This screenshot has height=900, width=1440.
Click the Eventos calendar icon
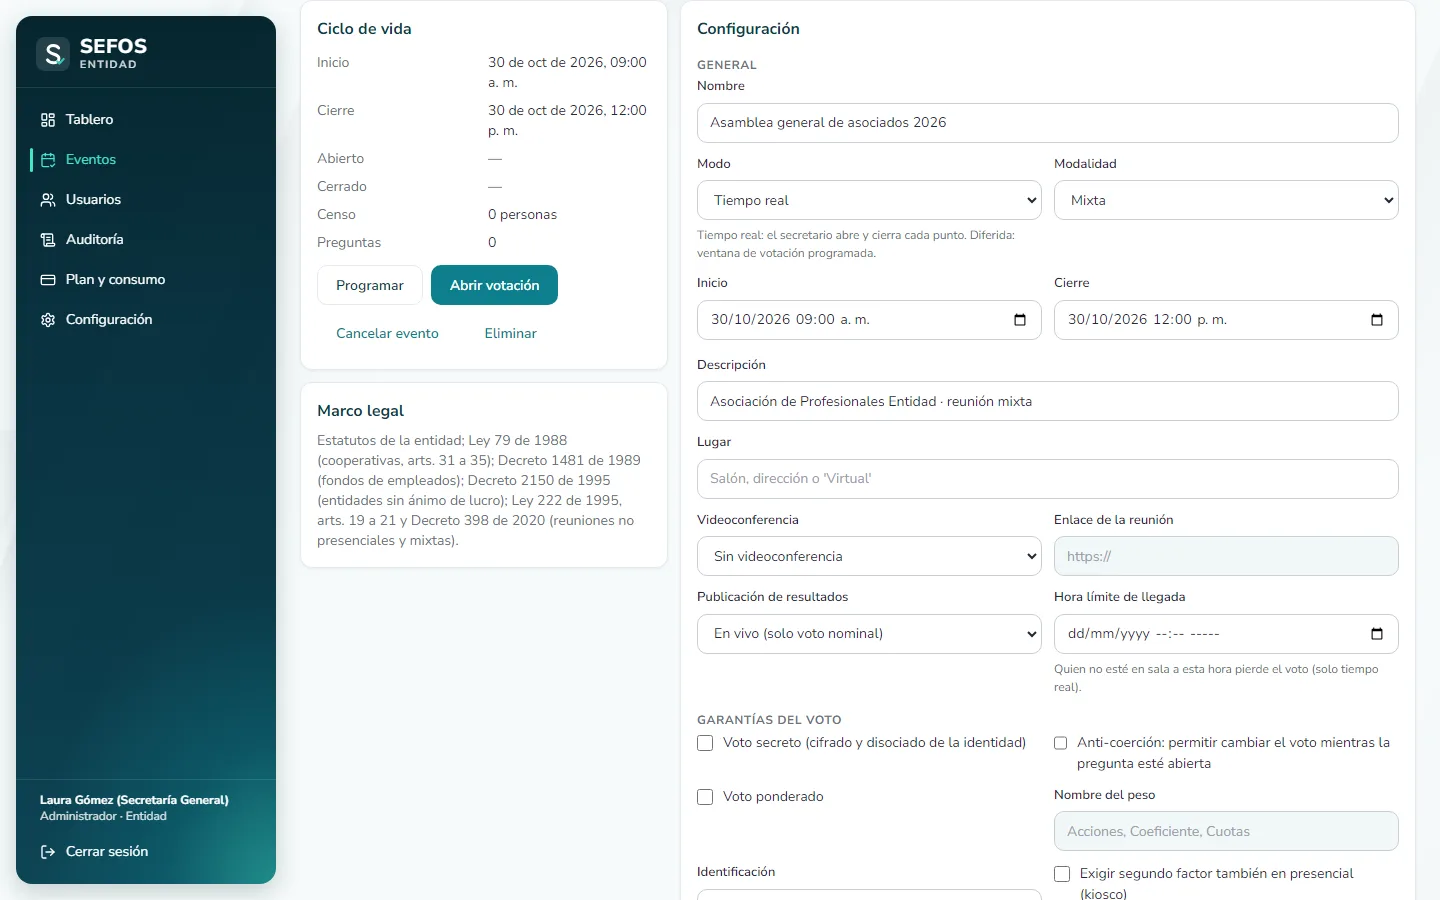[x=48, y=160]
